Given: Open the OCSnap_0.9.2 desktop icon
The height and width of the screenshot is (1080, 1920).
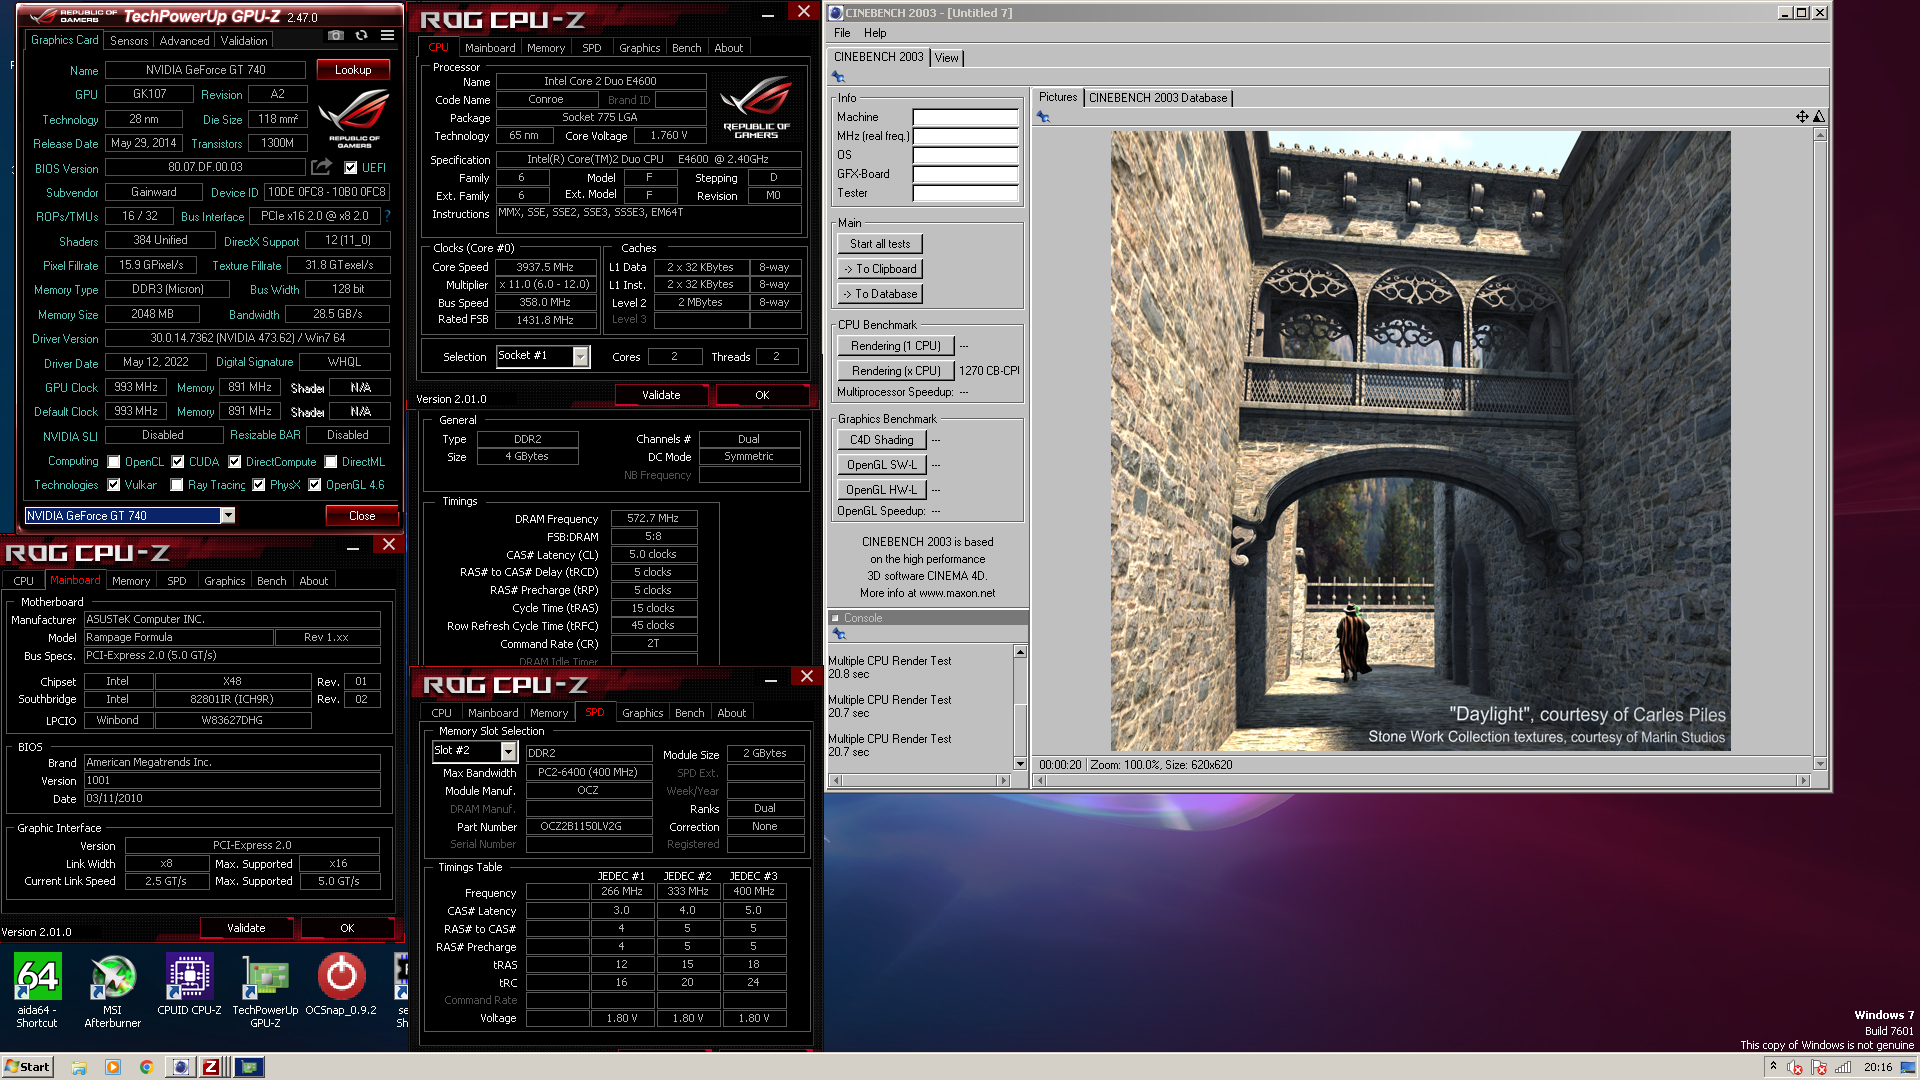Looking at the screenshot, I should coord(341,985).
